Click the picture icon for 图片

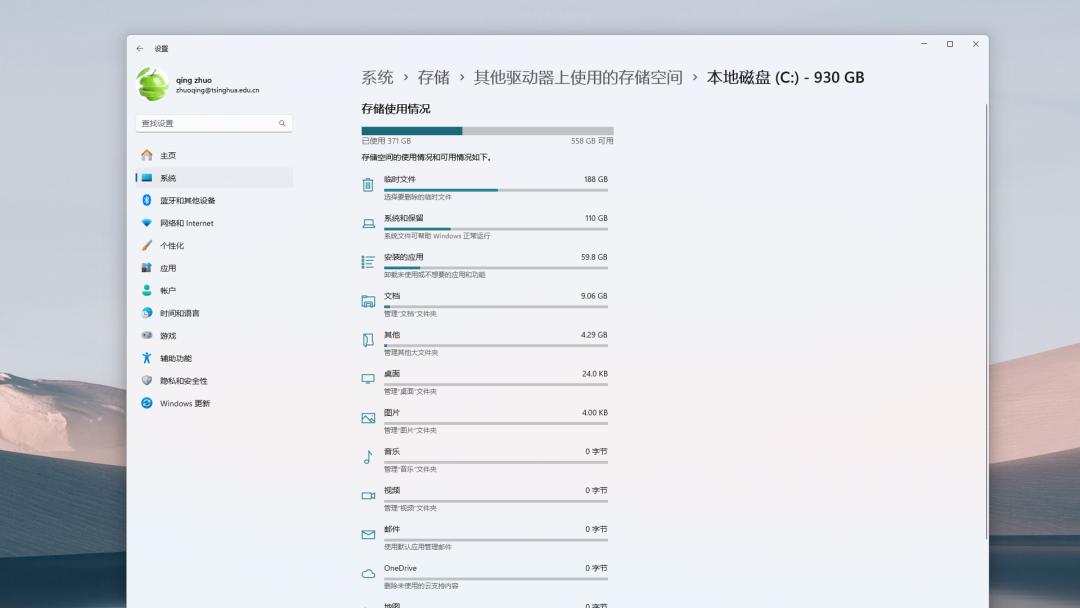pyautogui.click(x=368, y=418)
